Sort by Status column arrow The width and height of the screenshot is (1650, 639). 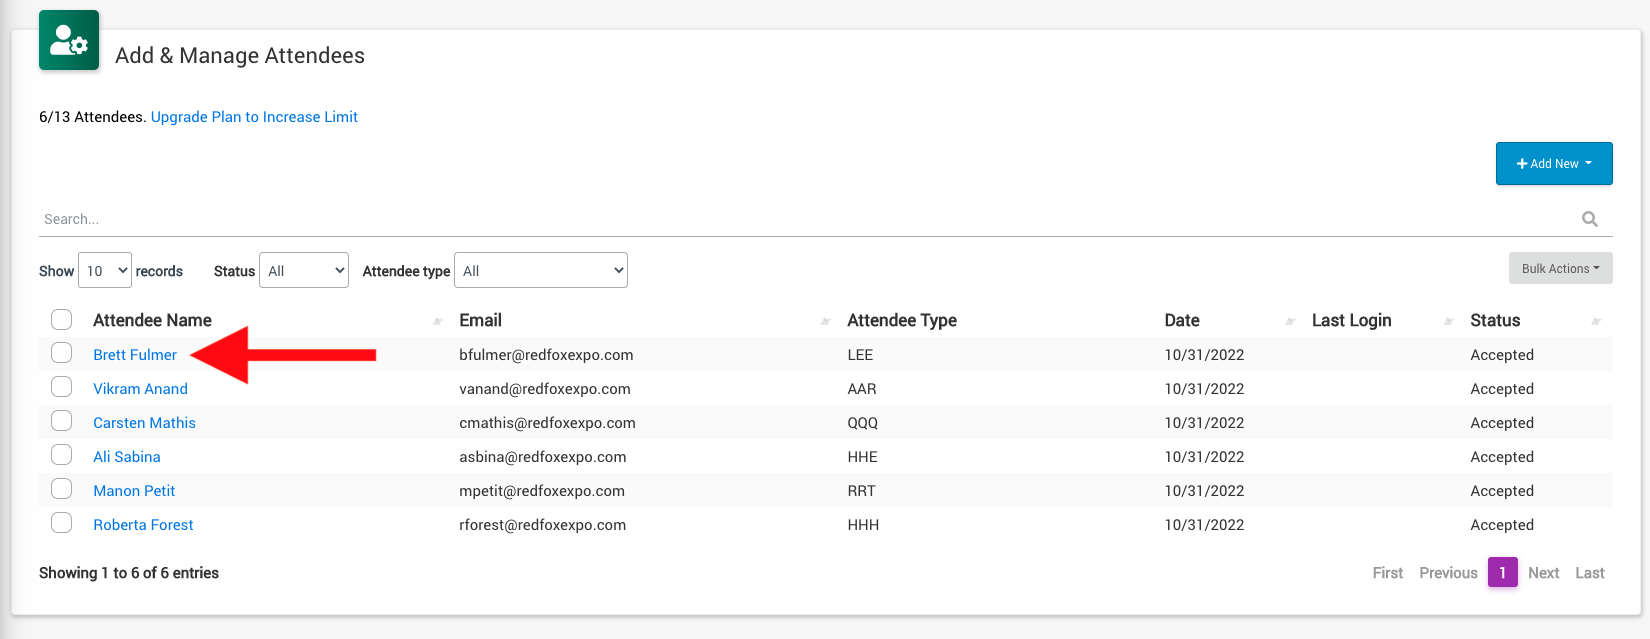(1596, 321)
